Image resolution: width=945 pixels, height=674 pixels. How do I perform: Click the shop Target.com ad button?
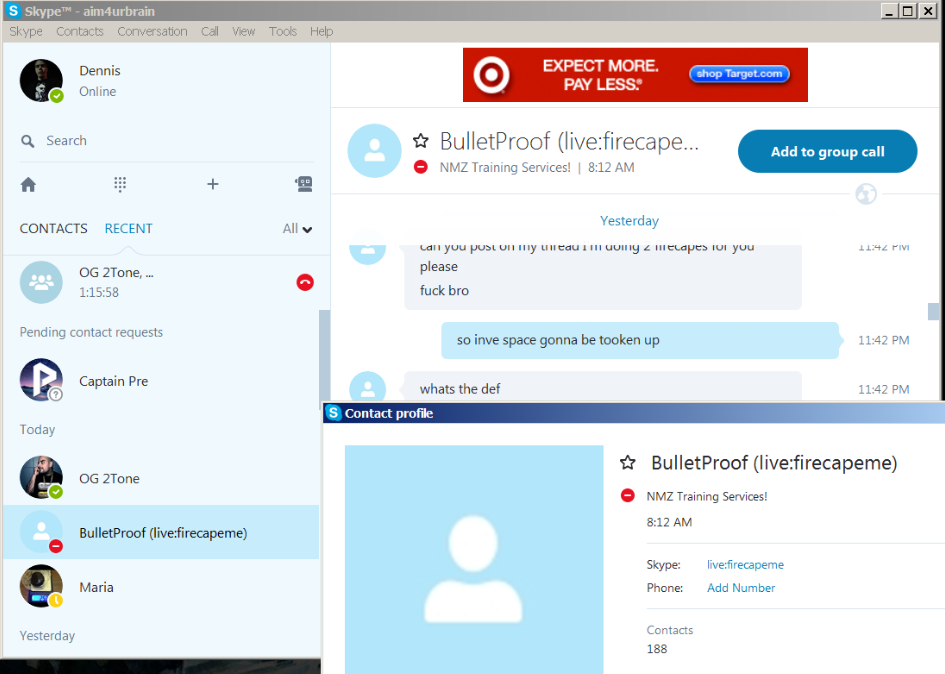coord(739,74)
